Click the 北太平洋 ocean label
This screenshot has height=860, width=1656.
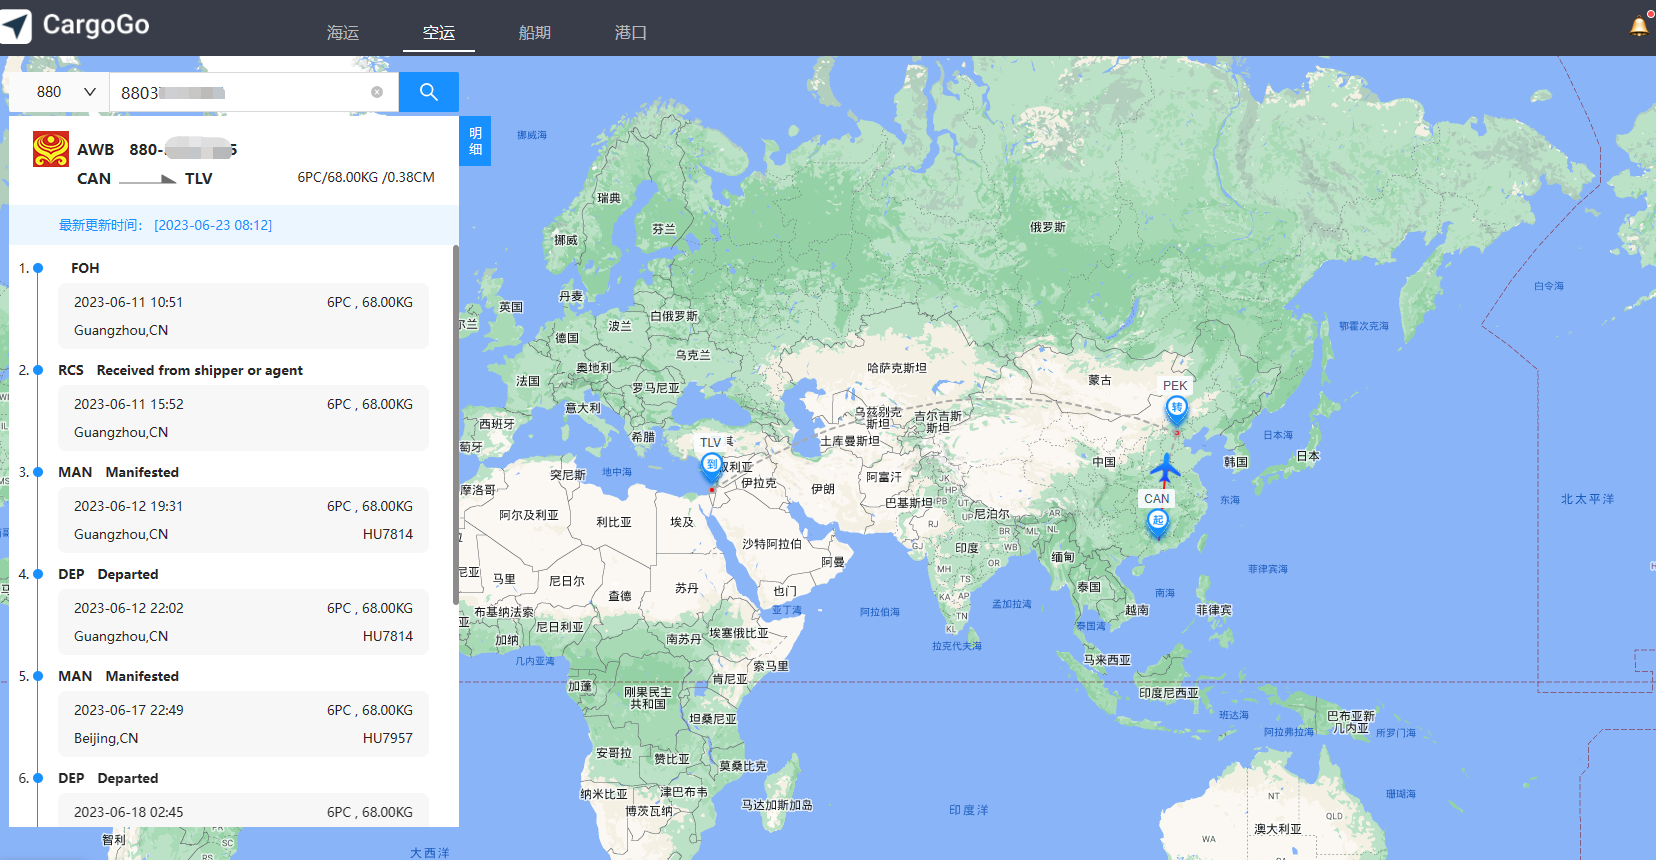(x=1588, y=499)
